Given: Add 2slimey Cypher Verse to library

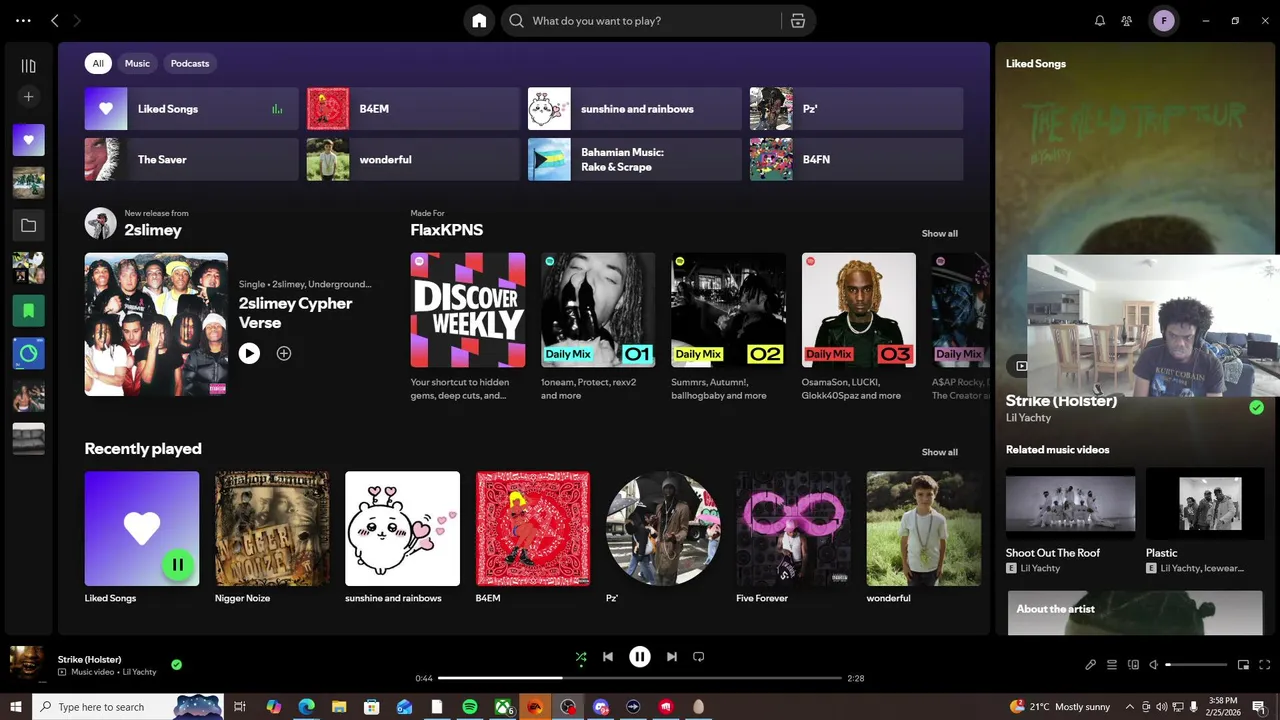Looking at the screenshot, I should coord(284,353).
